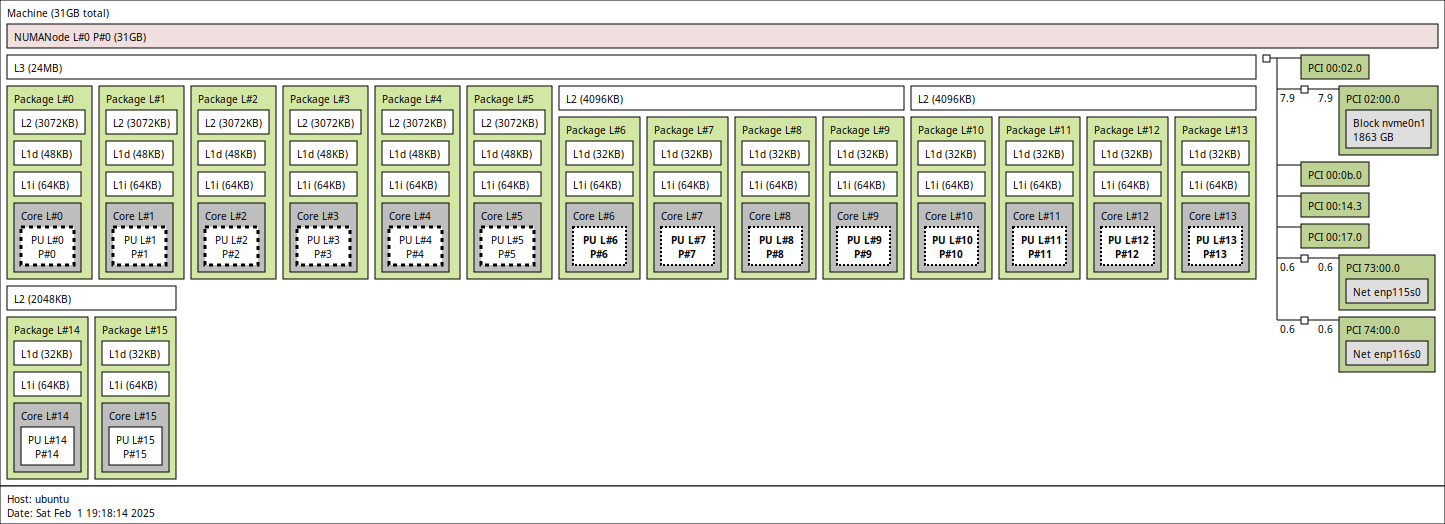This screenshot has width=1445, height=524.
Task: Click the PCI 00:0b.0 box
Action: click(x=1334, y=174)
